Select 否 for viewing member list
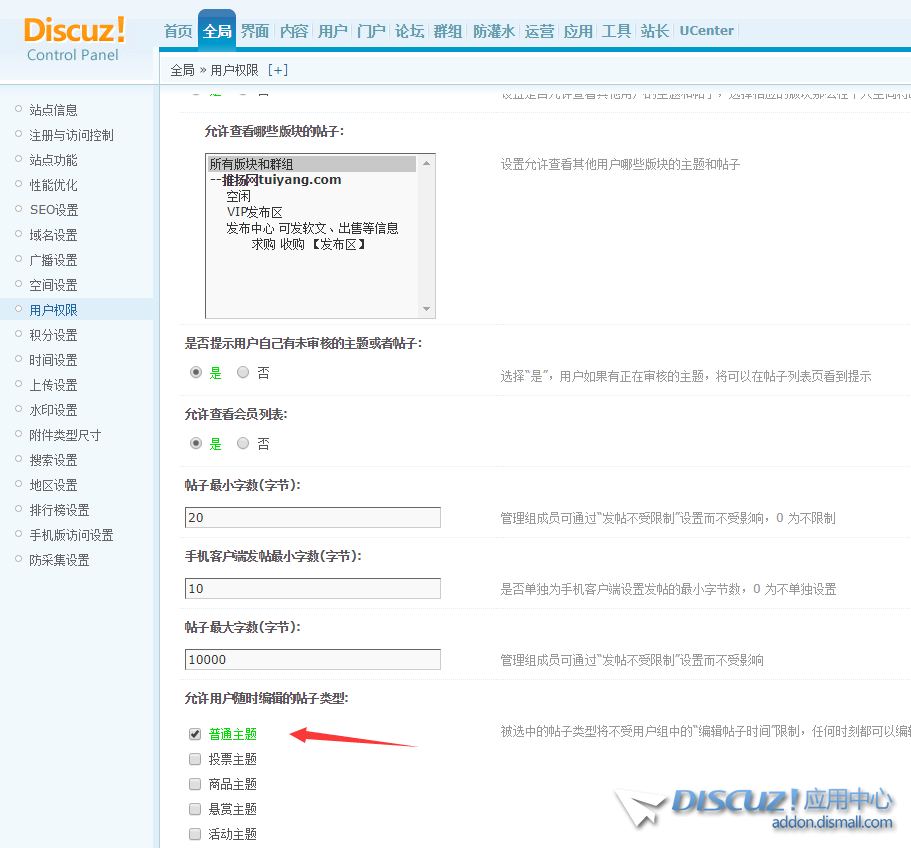The image size is (911, 848). (243, 443)
